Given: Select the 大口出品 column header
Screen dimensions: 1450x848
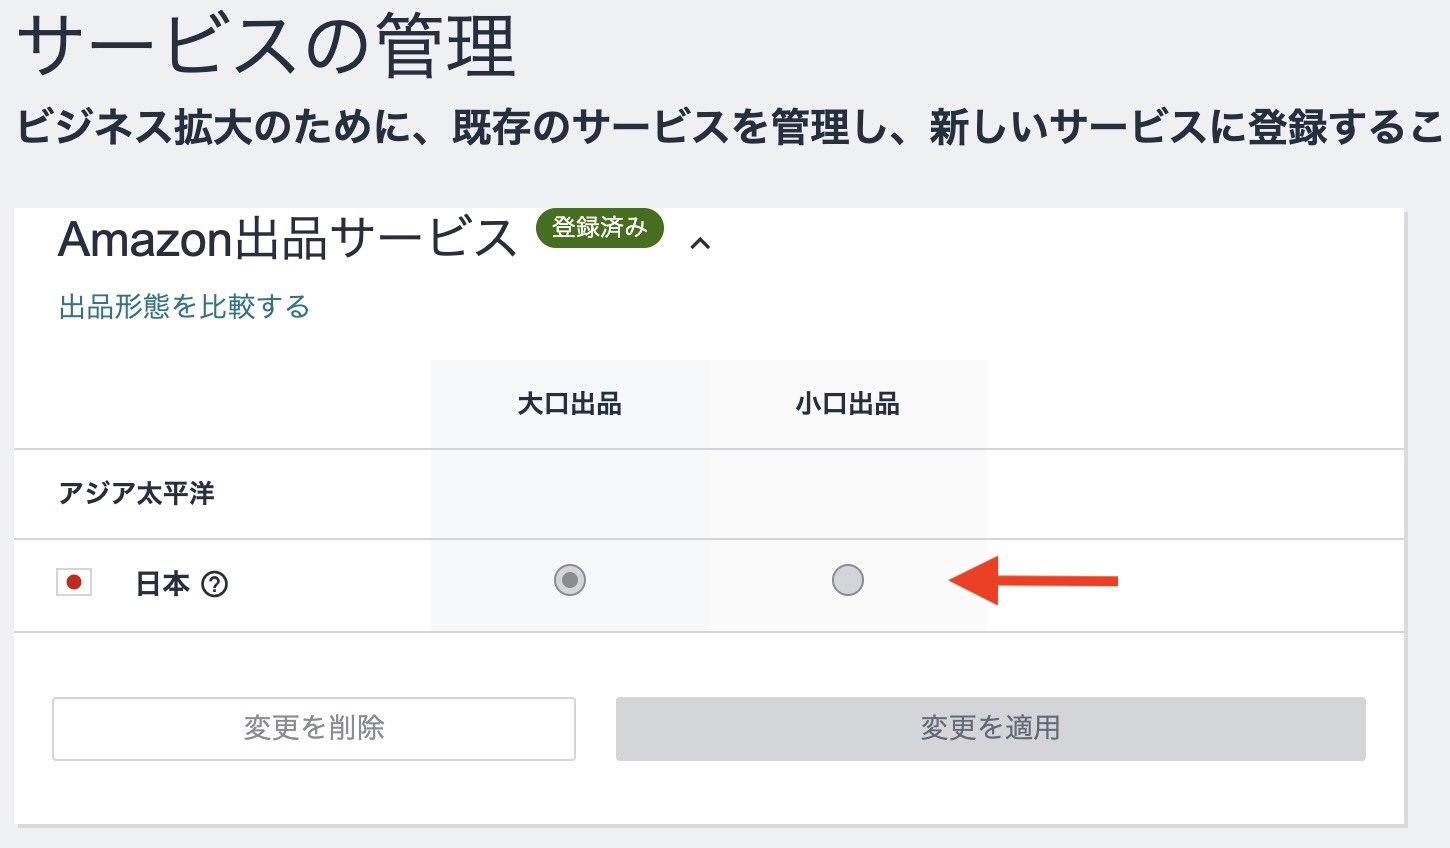Looking at the screenshot, I should click(569, 404).
